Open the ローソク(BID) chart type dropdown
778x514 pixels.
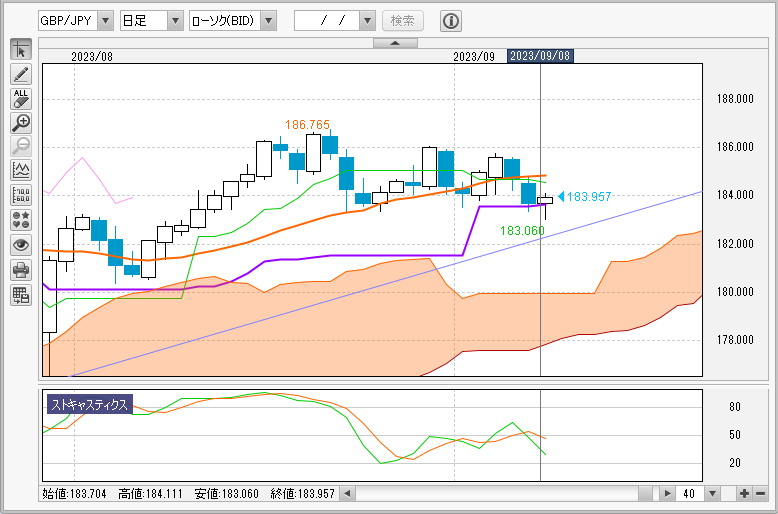coord(268,21)
